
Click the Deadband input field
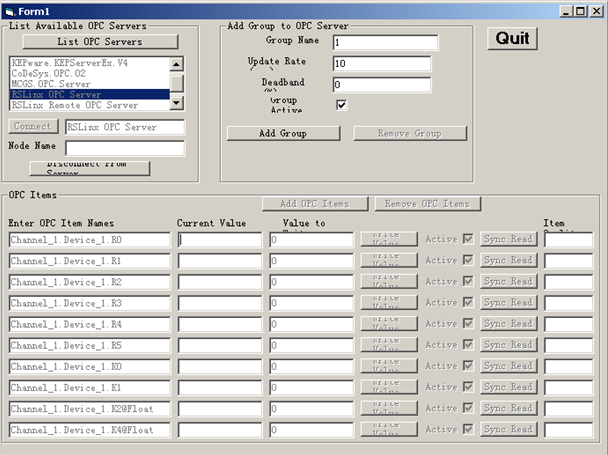click(381, 85)
